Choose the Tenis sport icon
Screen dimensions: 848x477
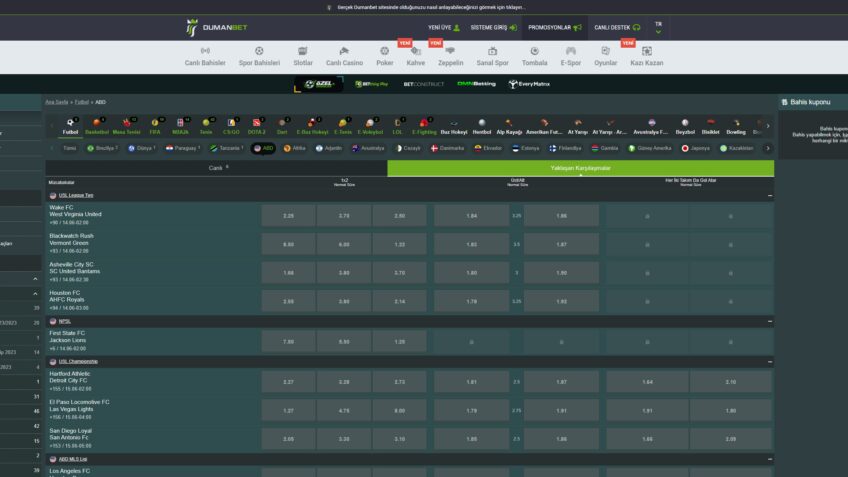(206, 123)
